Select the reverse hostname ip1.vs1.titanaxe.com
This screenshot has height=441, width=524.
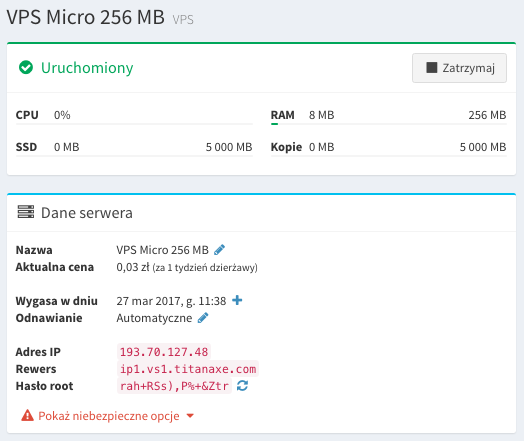point(188,369)
